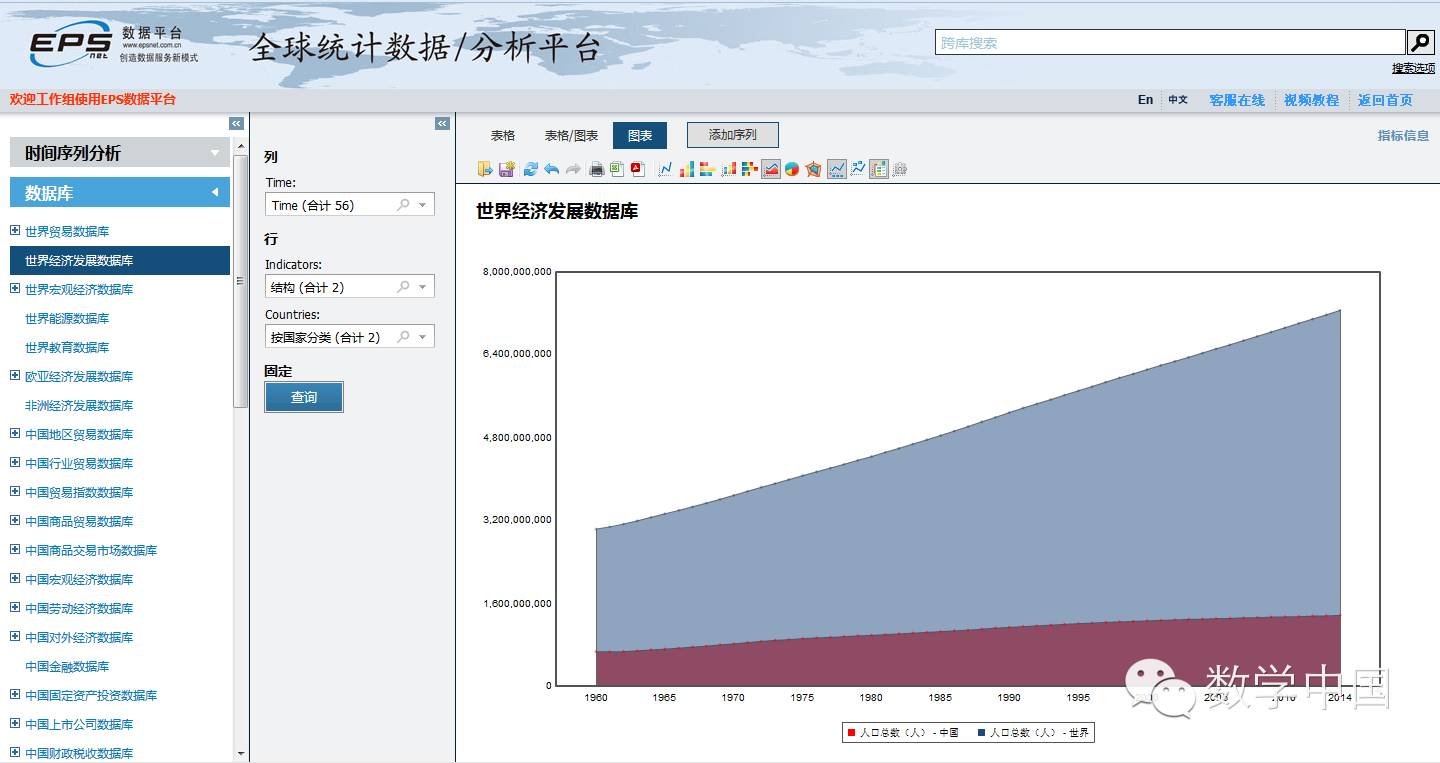Switch to the 表格 tab
This screenshot has height=763, width=1440.
(x=503, y=135)
